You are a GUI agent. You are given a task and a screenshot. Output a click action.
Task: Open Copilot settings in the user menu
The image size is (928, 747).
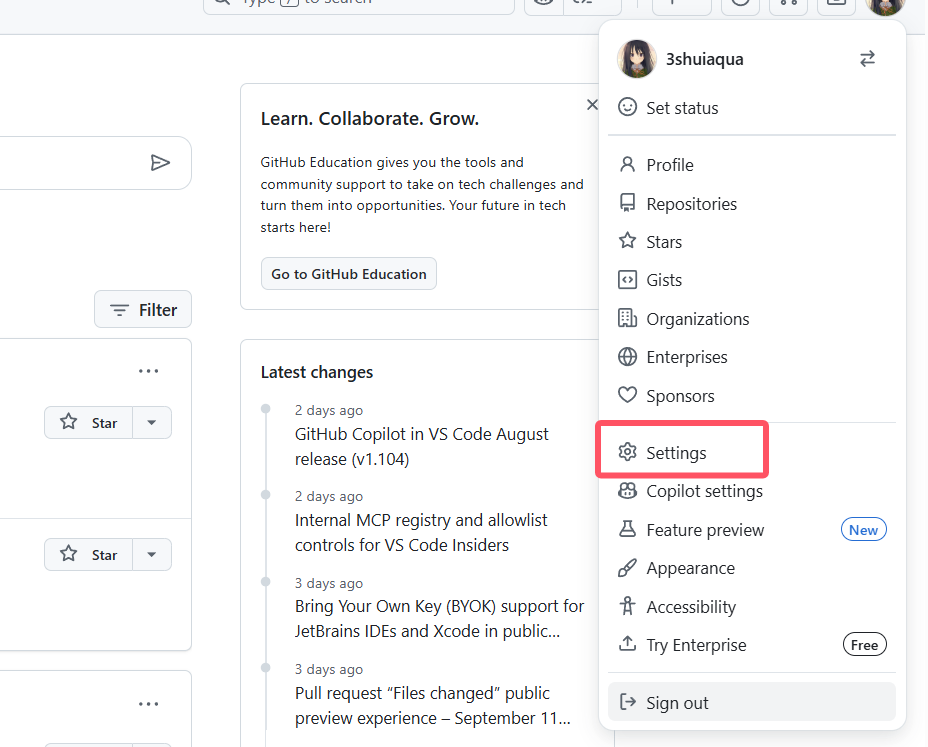coord(704,491)
